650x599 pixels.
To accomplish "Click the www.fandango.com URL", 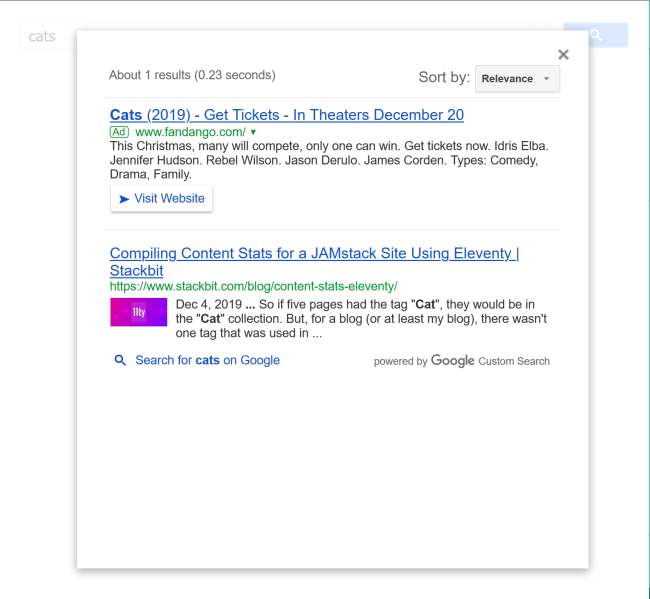I will [190, 132].
